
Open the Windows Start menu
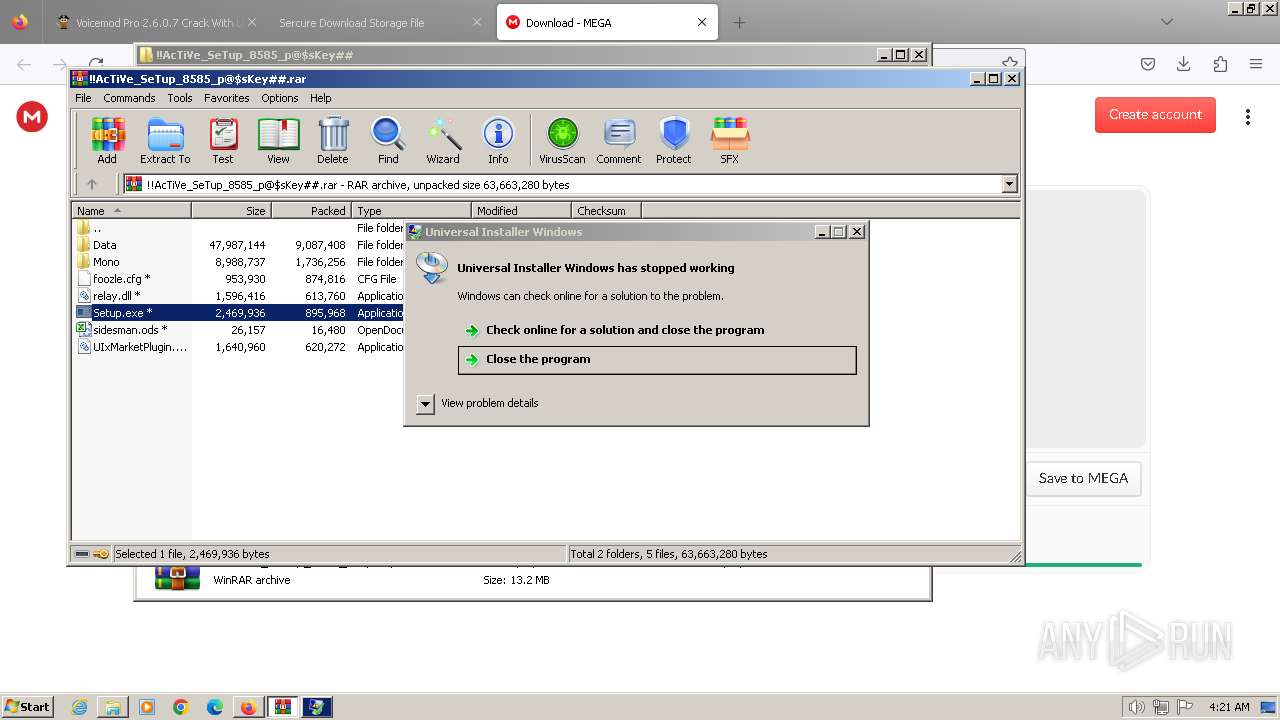[28, 706]
